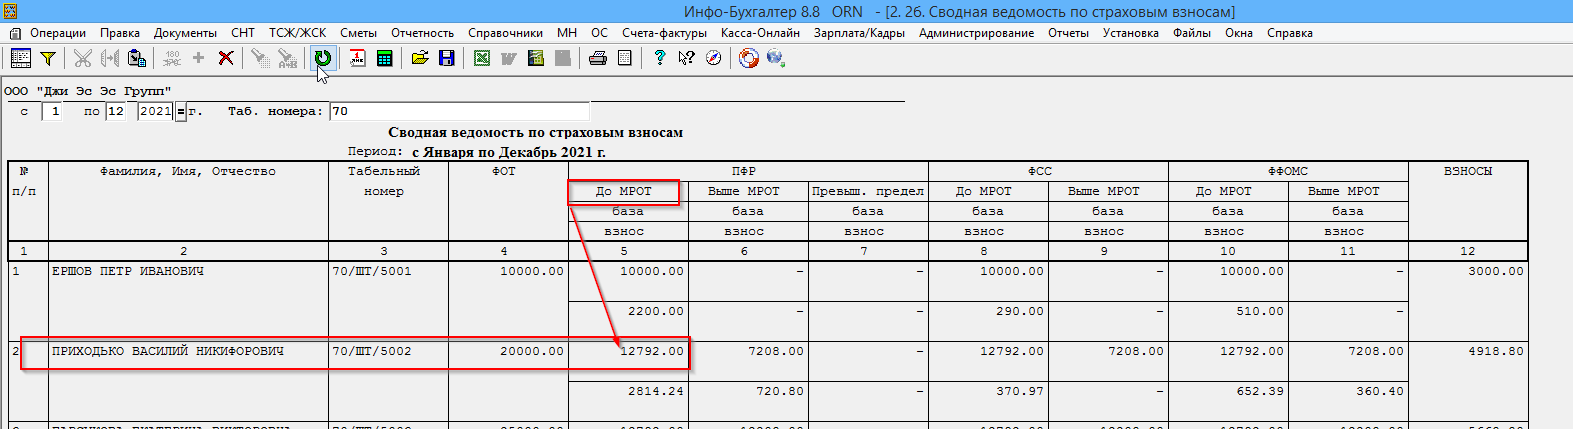Open the Файлы menu
Viewport: 1573px width, 429px height.
click(1192, 33)
